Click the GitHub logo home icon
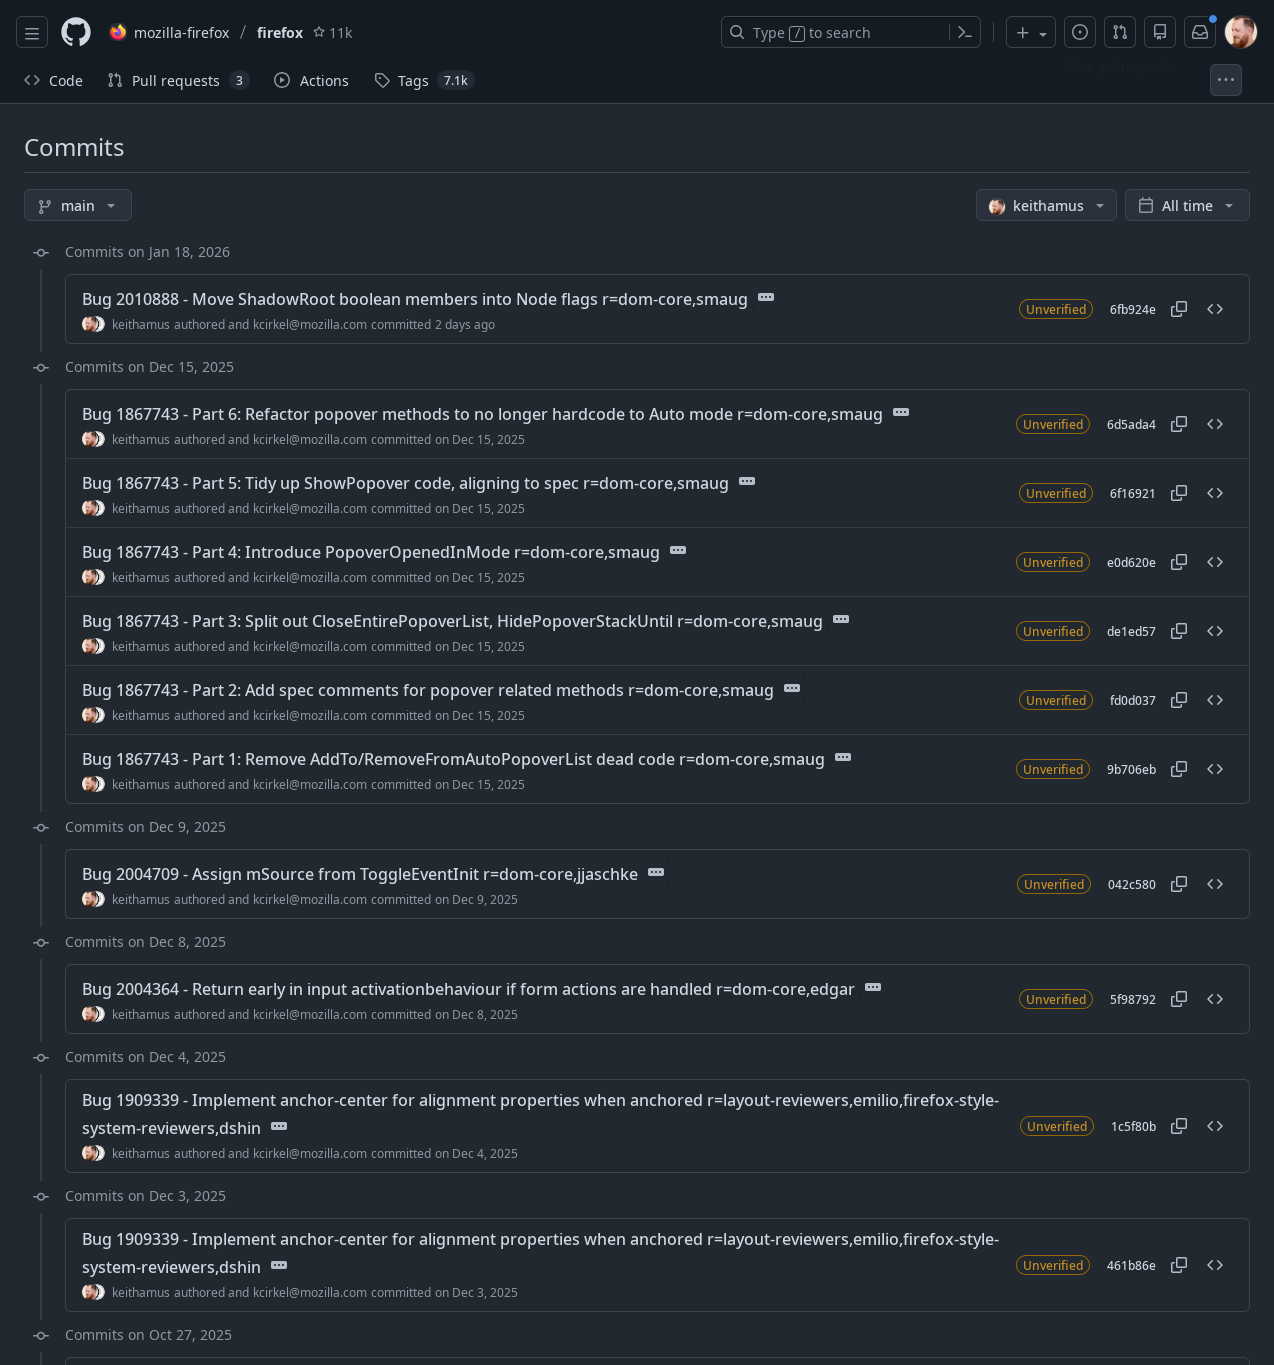The height and width of the screenshot is (1365, 1274). pyautogui.click(x=76, y=33)
